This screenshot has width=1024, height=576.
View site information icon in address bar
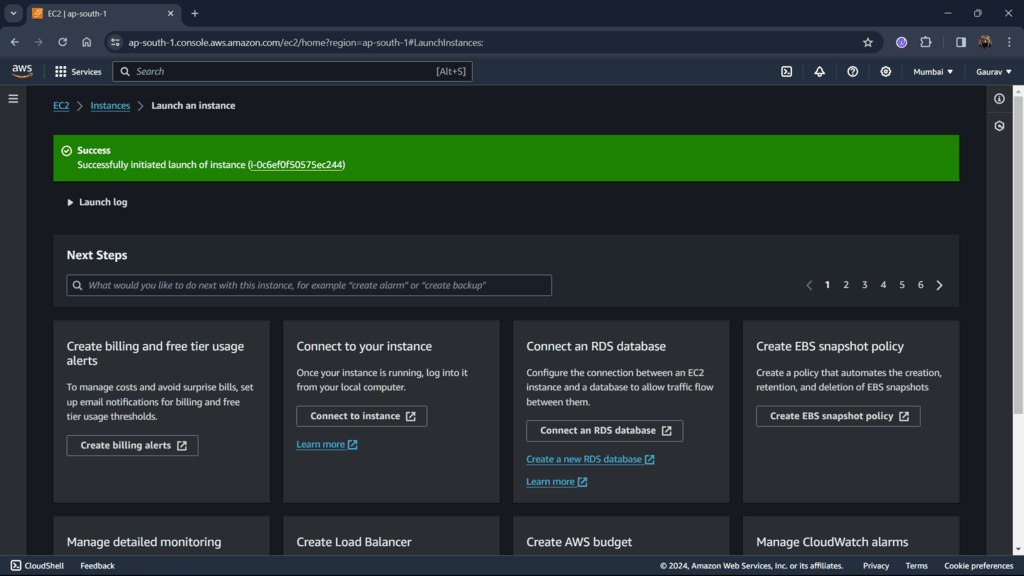(x=115, y=42)
